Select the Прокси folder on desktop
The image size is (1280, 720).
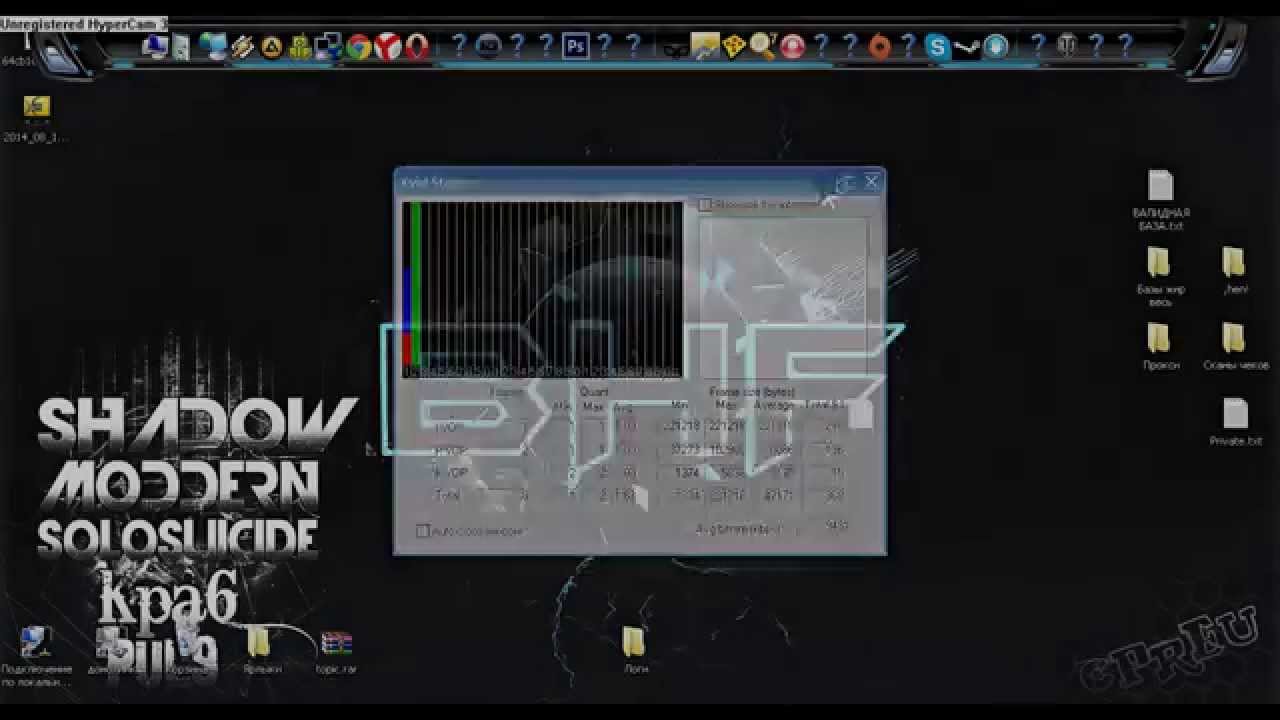point(1160,346)
